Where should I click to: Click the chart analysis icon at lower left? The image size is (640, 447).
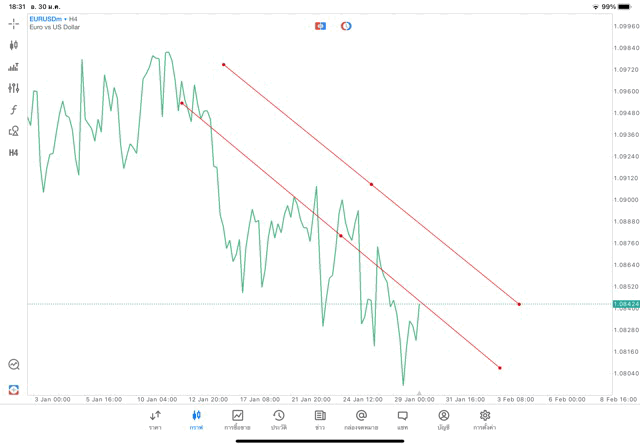14,366
